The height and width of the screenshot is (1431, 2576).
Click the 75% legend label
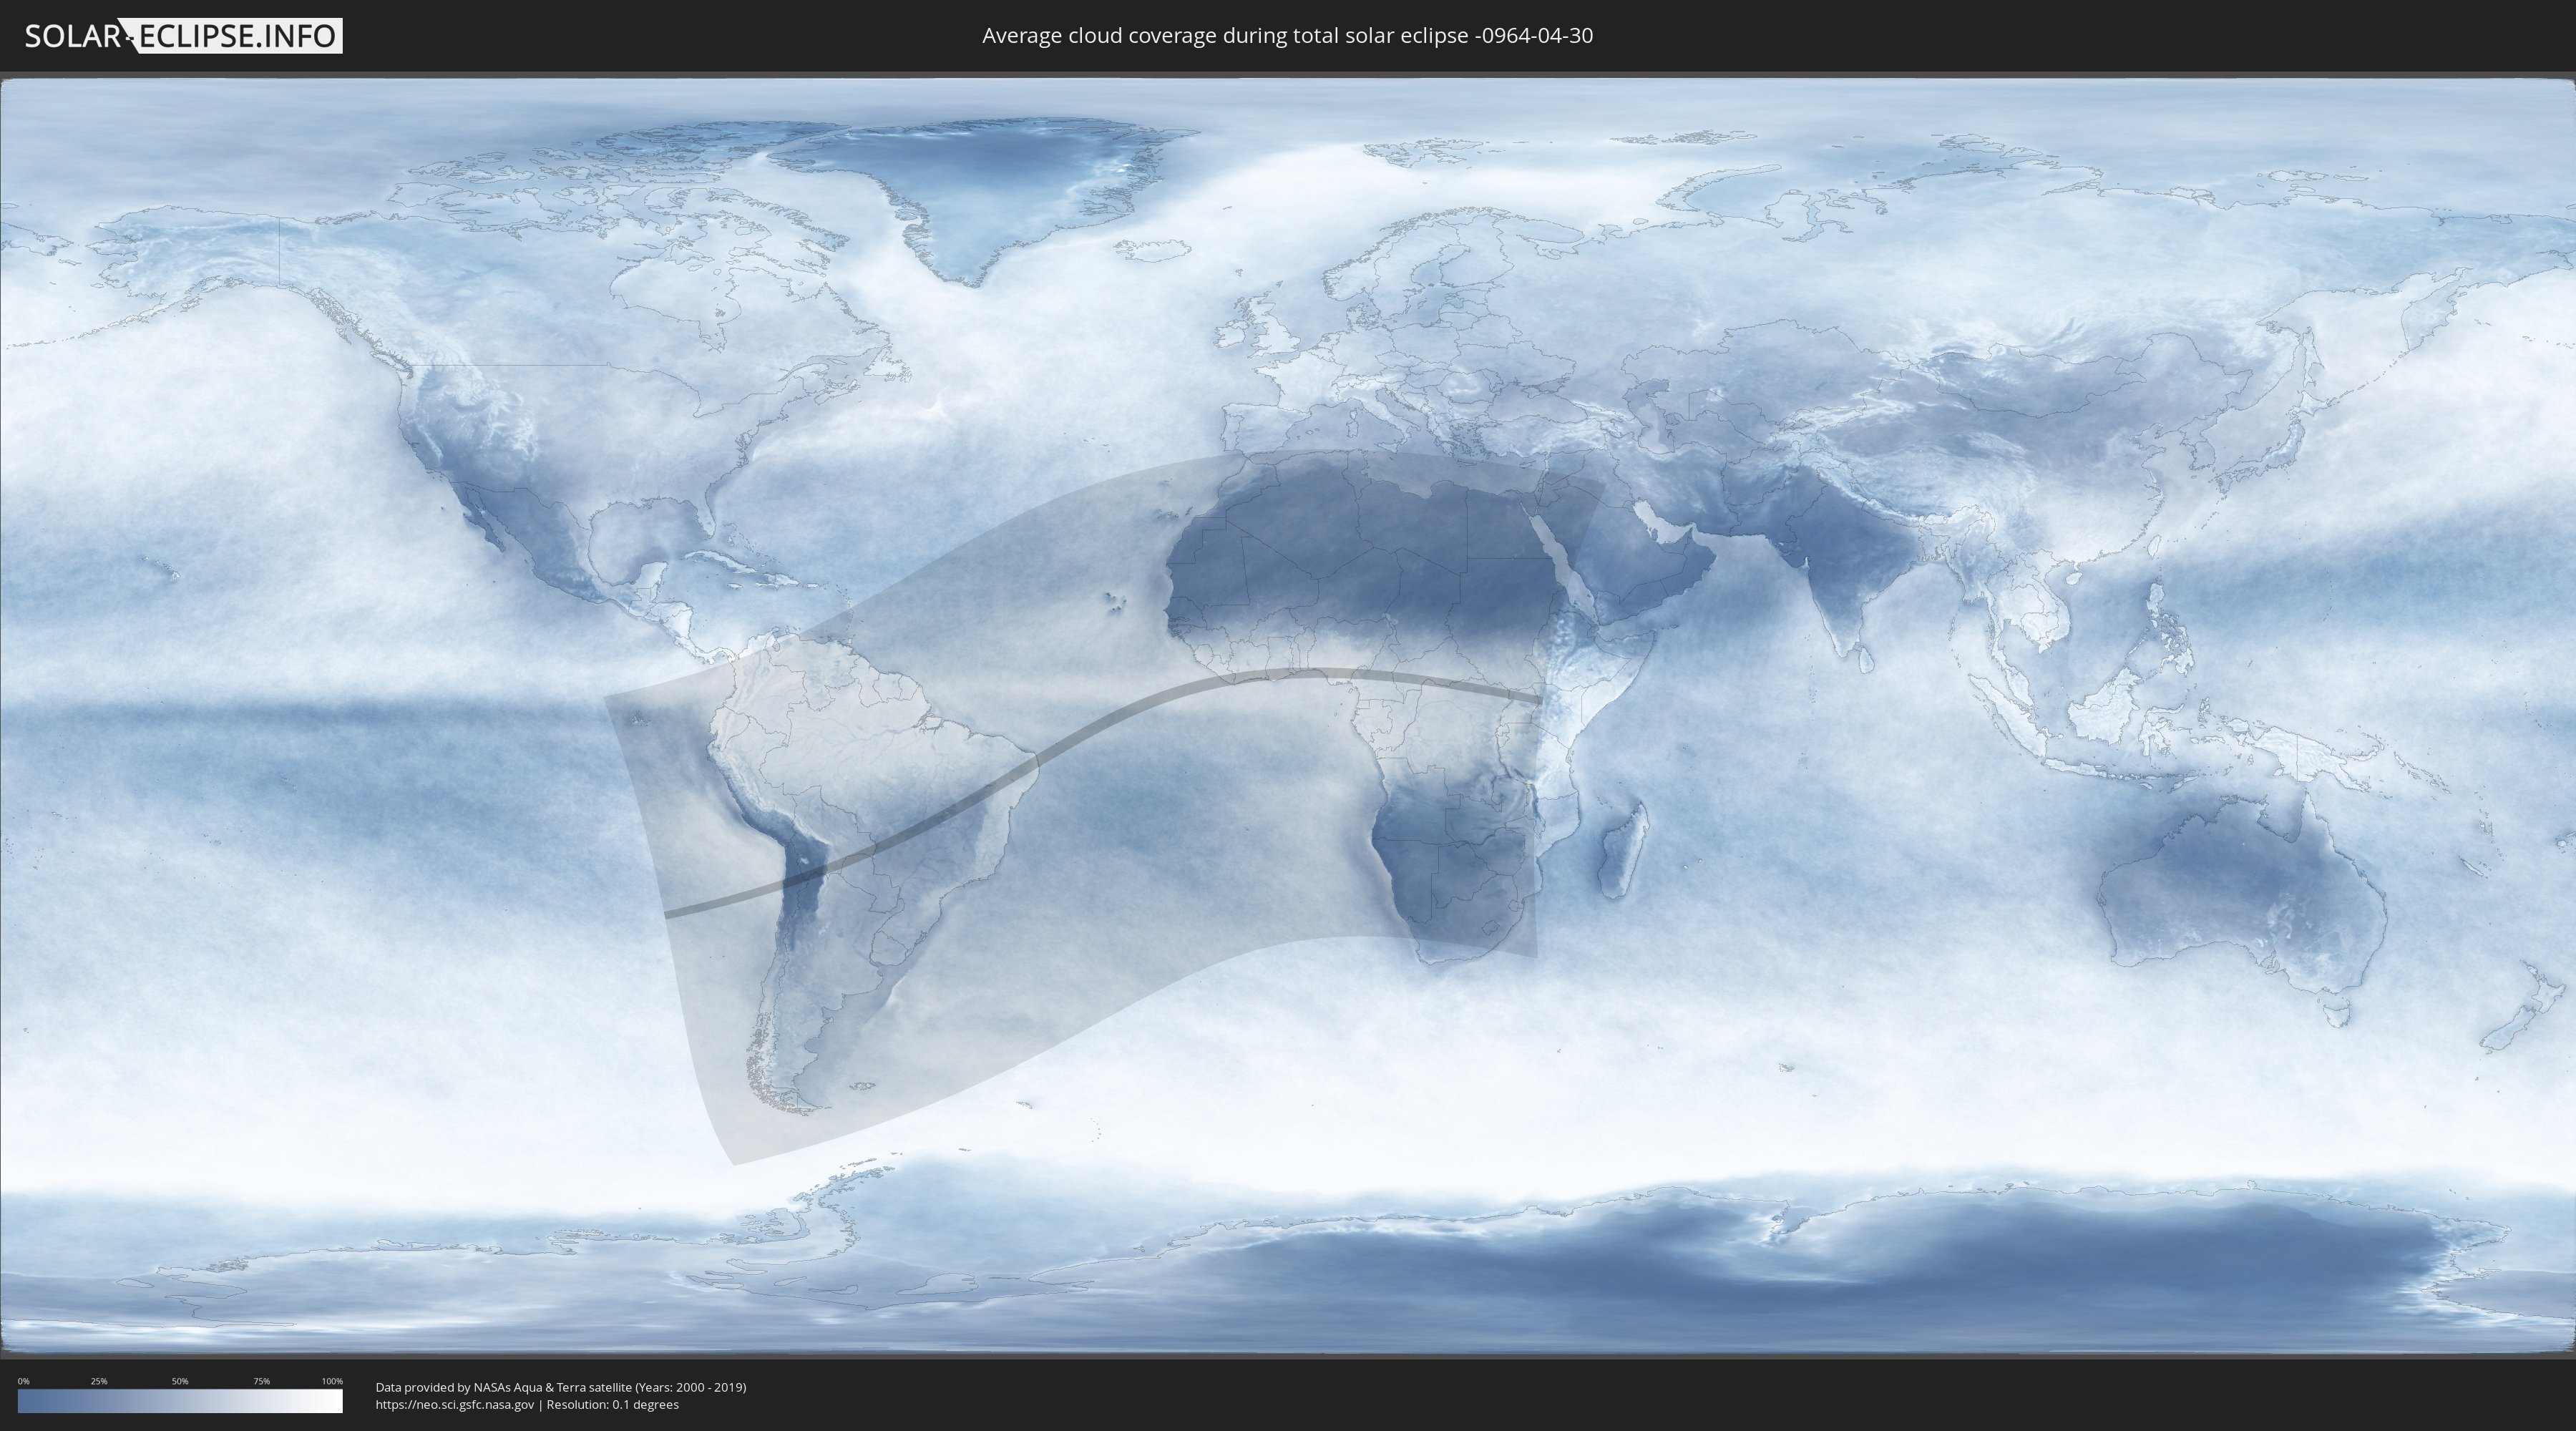click(x=261, y=1381)
